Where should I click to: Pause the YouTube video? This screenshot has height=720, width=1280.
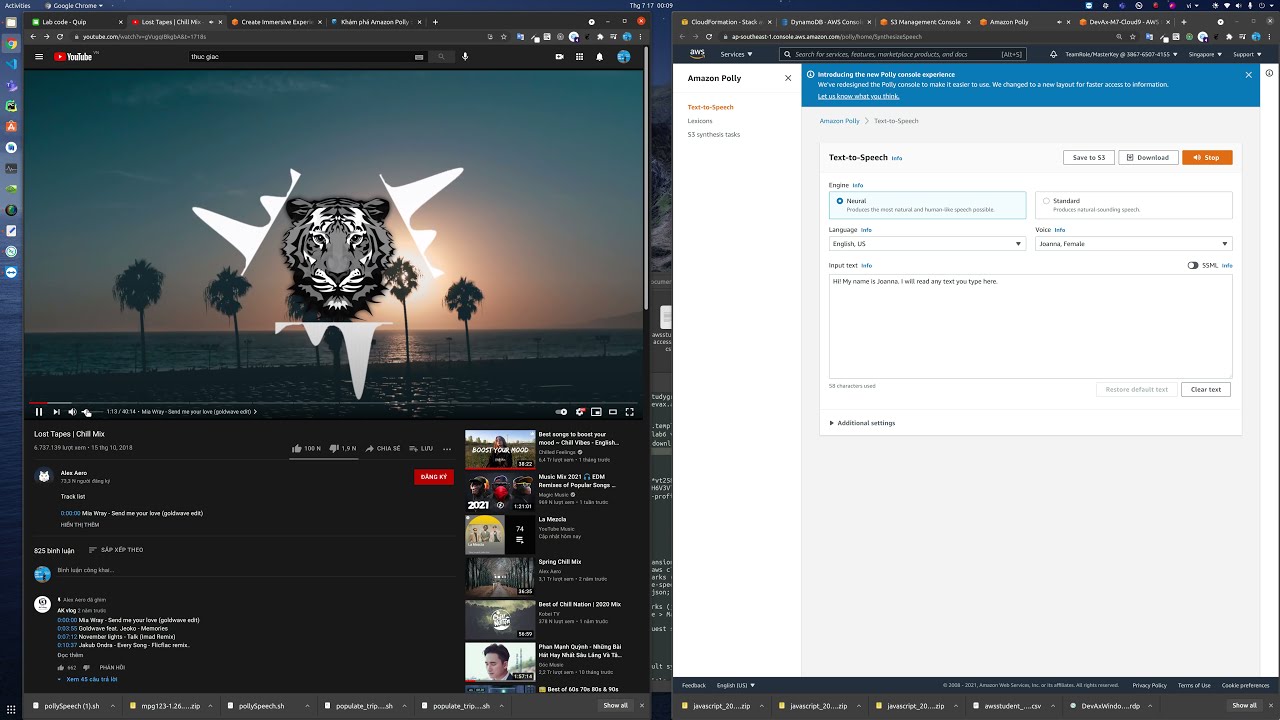(x=39, y=411)
